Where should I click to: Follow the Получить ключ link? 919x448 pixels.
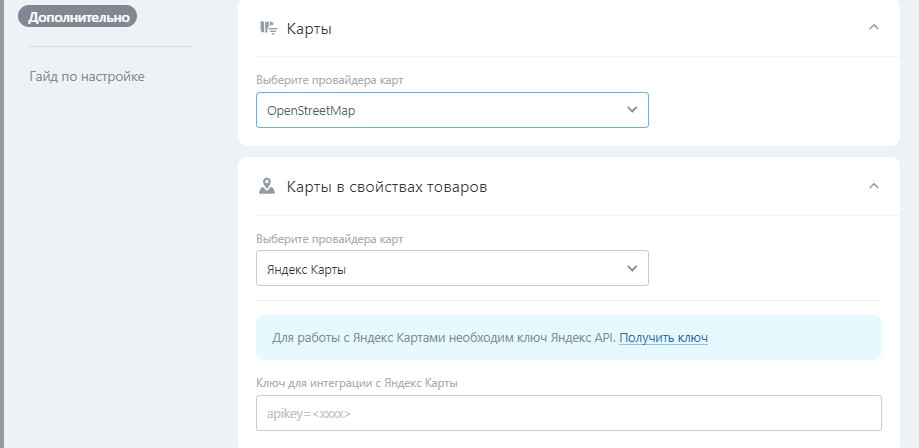(663, 338)
